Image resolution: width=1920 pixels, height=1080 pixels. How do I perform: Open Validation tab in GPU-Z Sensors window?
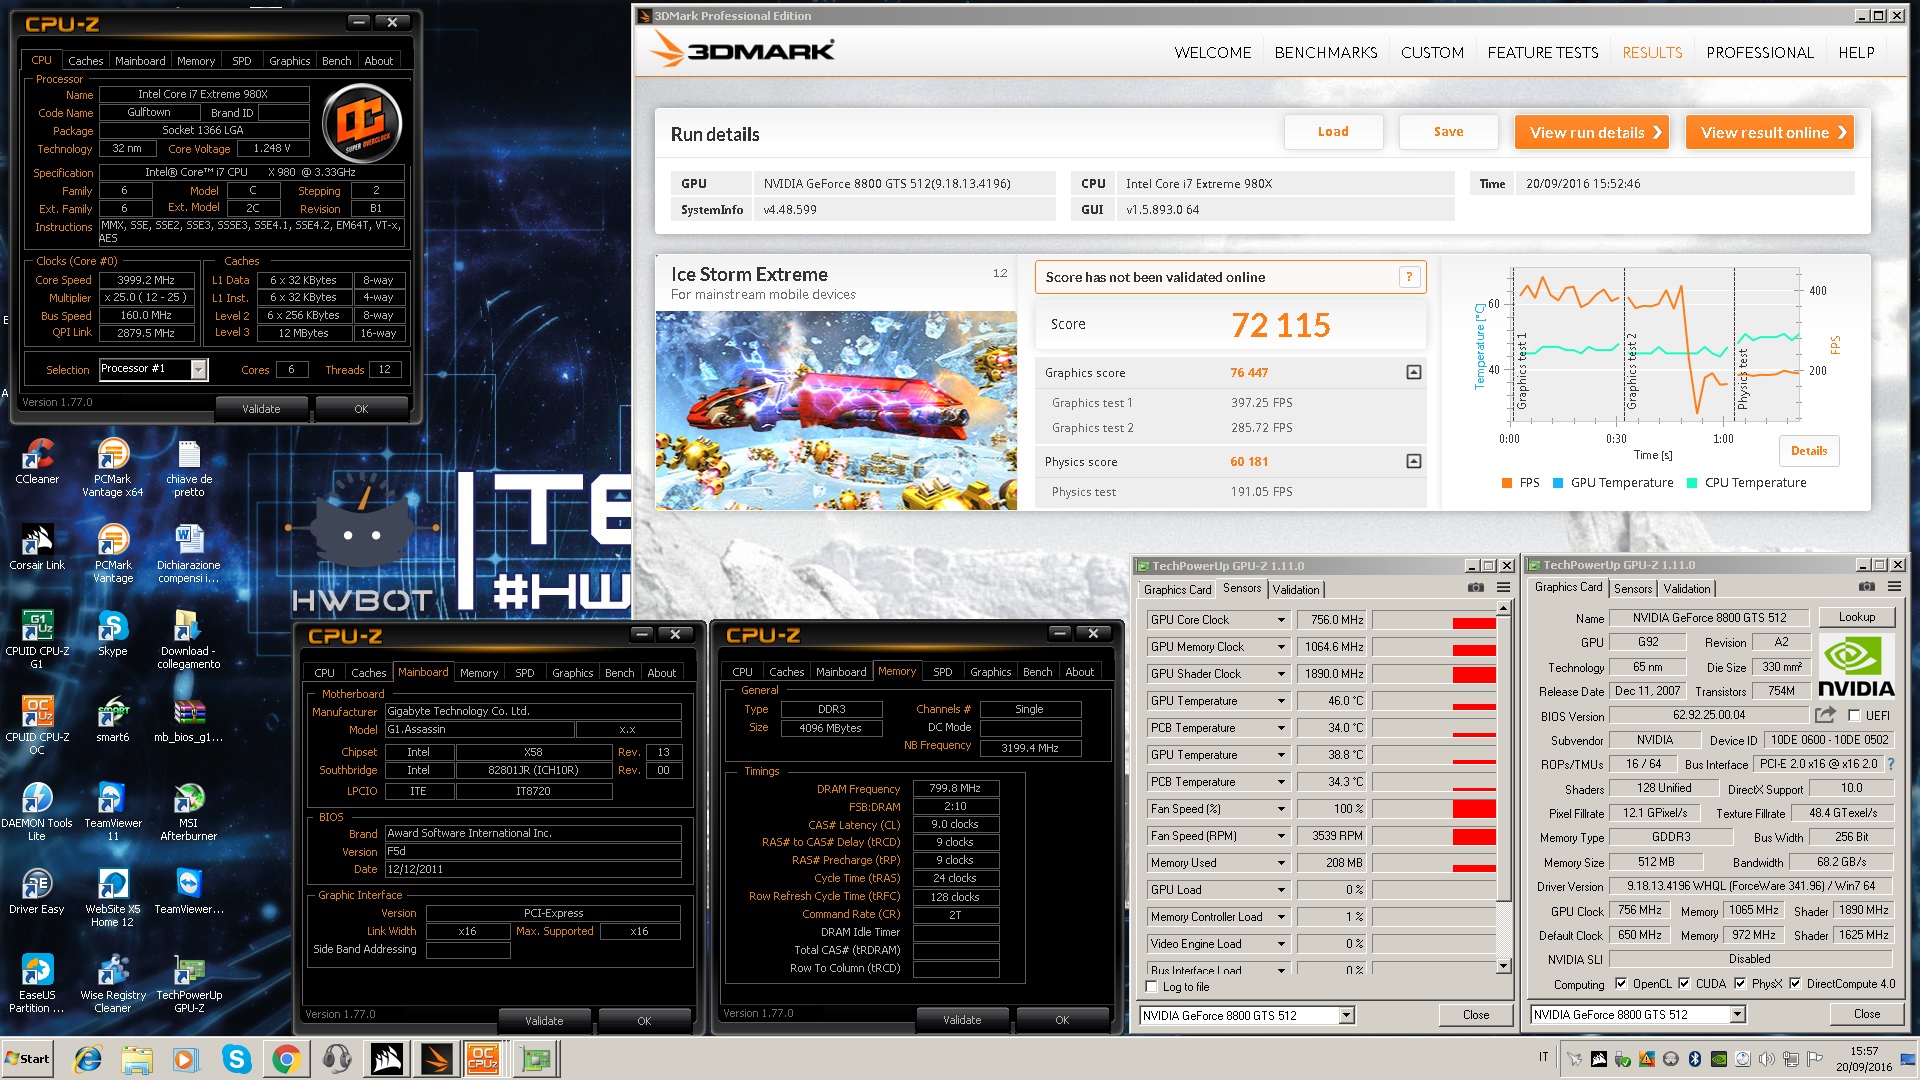click(x=1296, y=590)
